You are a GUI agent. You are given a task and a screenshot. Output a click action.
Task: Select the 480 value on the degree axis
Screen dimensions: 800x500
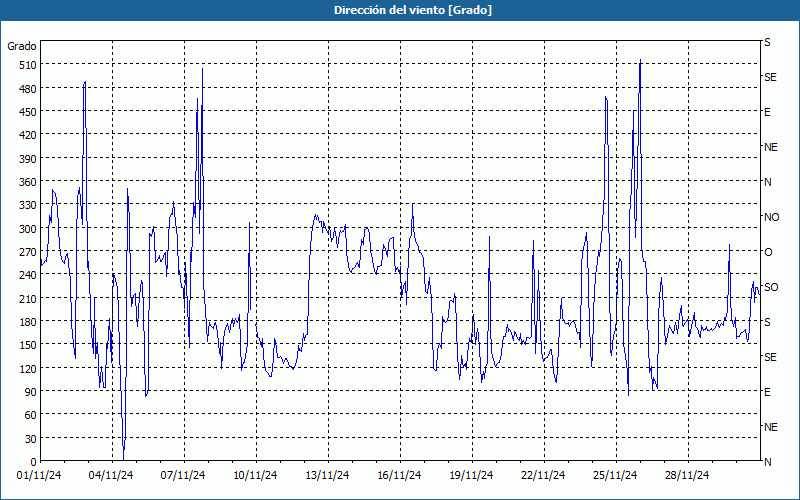click(x=28, y=89)
